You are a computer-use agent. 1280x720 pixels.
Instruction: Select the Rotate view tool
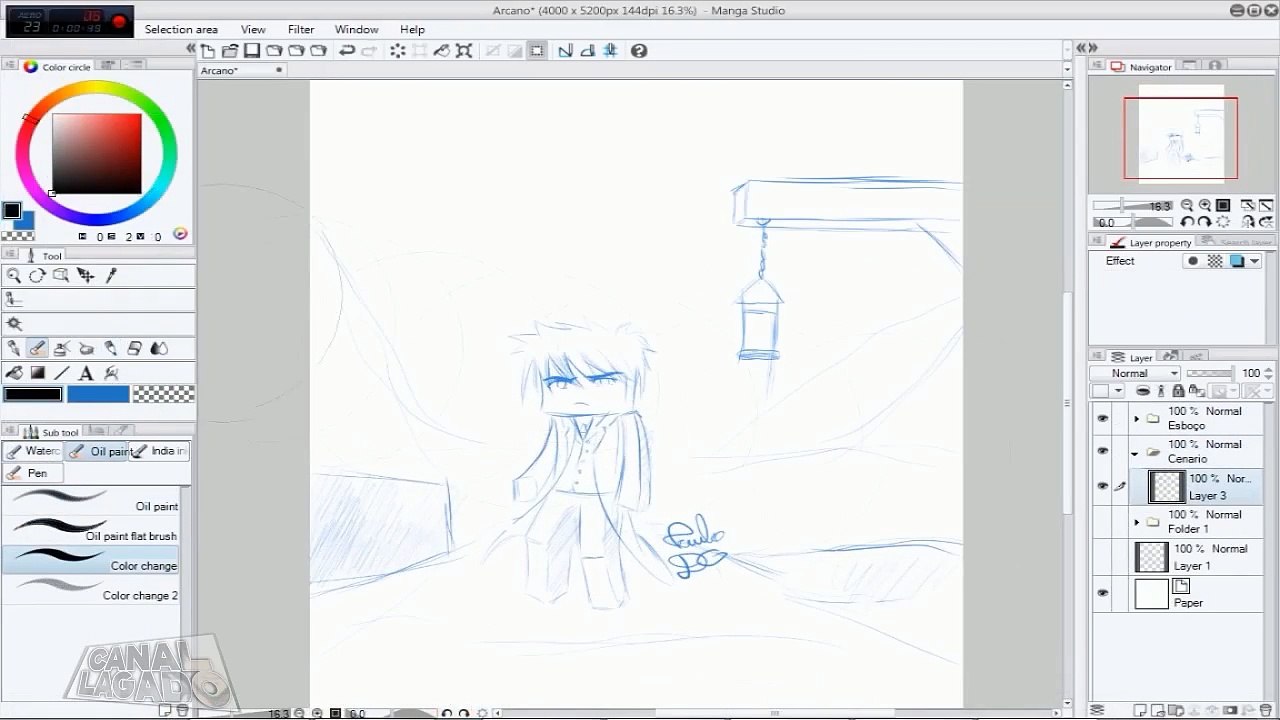(37, 276)
